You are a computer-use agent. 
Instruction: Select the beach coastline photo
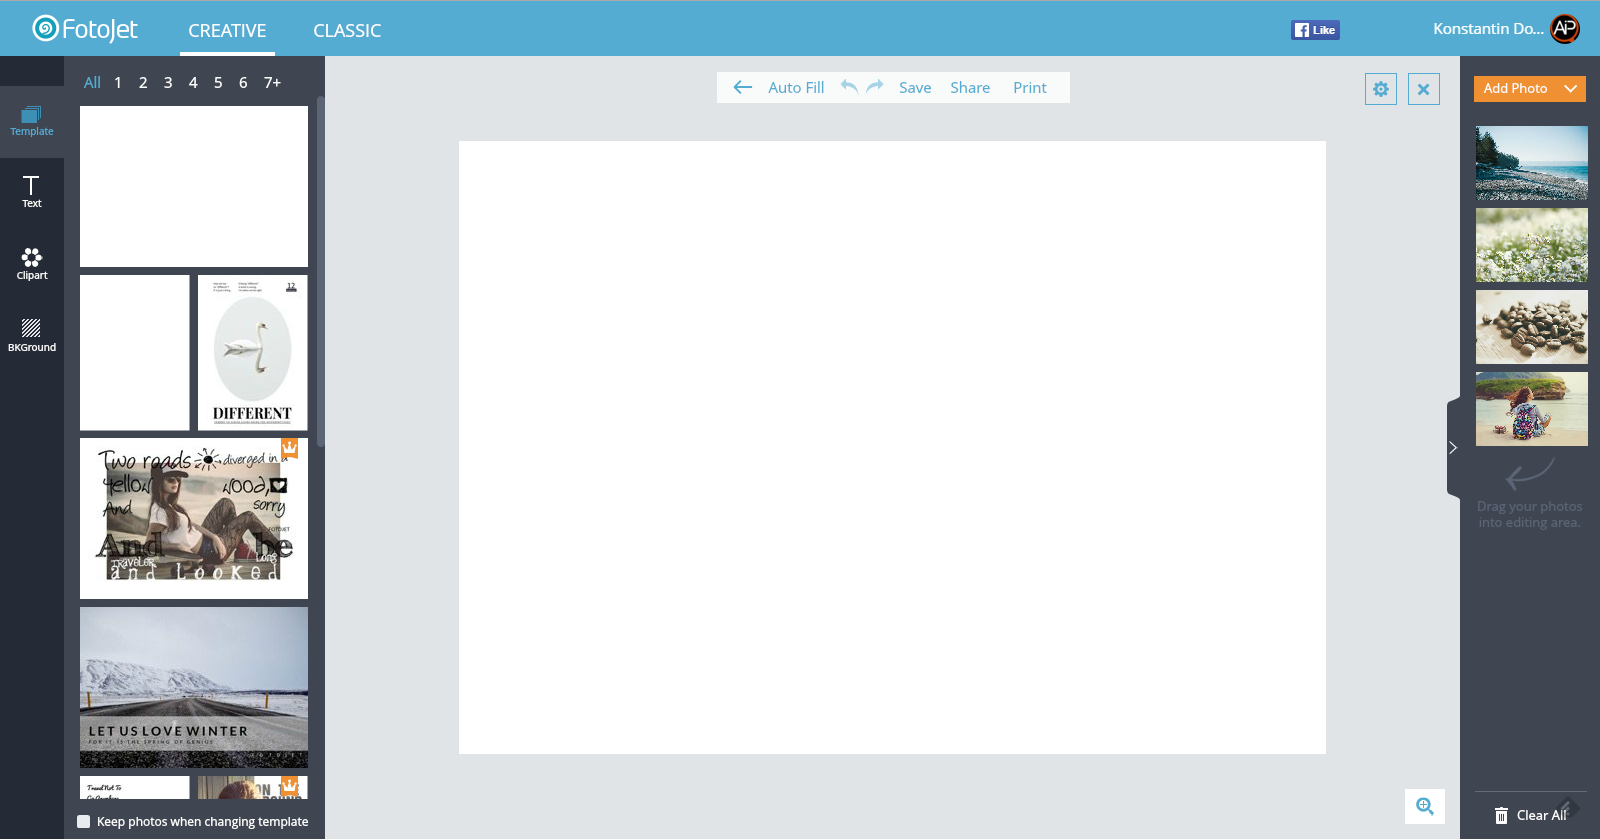[x=1532, y=163]
